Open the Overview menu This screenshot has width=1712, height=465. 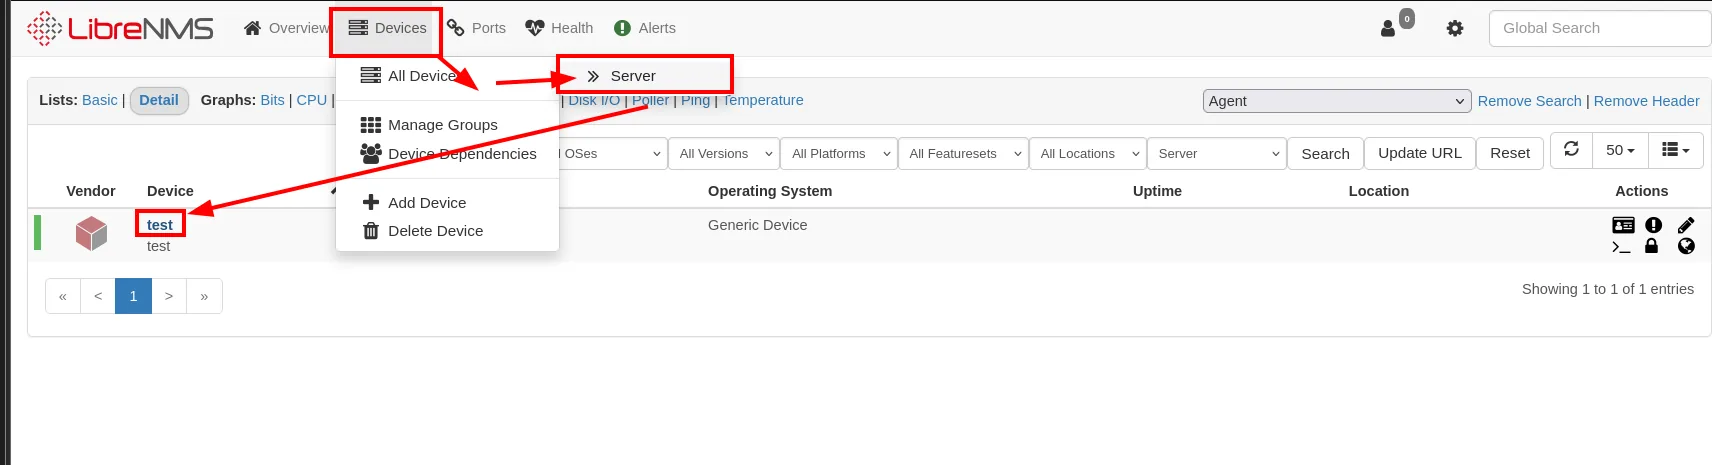[286, 28]
